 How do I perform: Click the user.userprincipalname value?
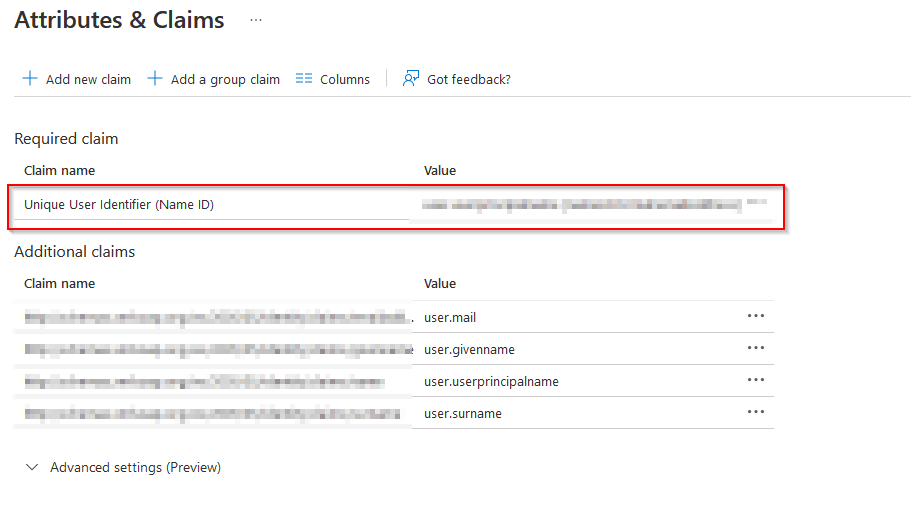[491, 381]
